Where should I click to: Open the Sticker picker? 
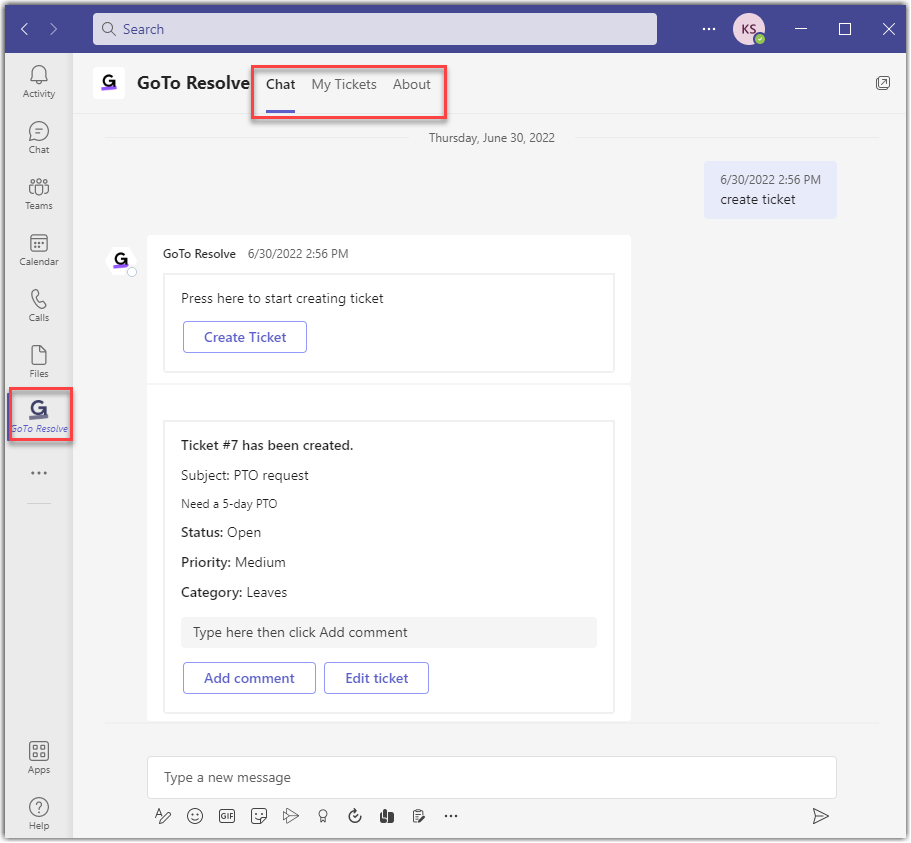[x=259, y=816]
